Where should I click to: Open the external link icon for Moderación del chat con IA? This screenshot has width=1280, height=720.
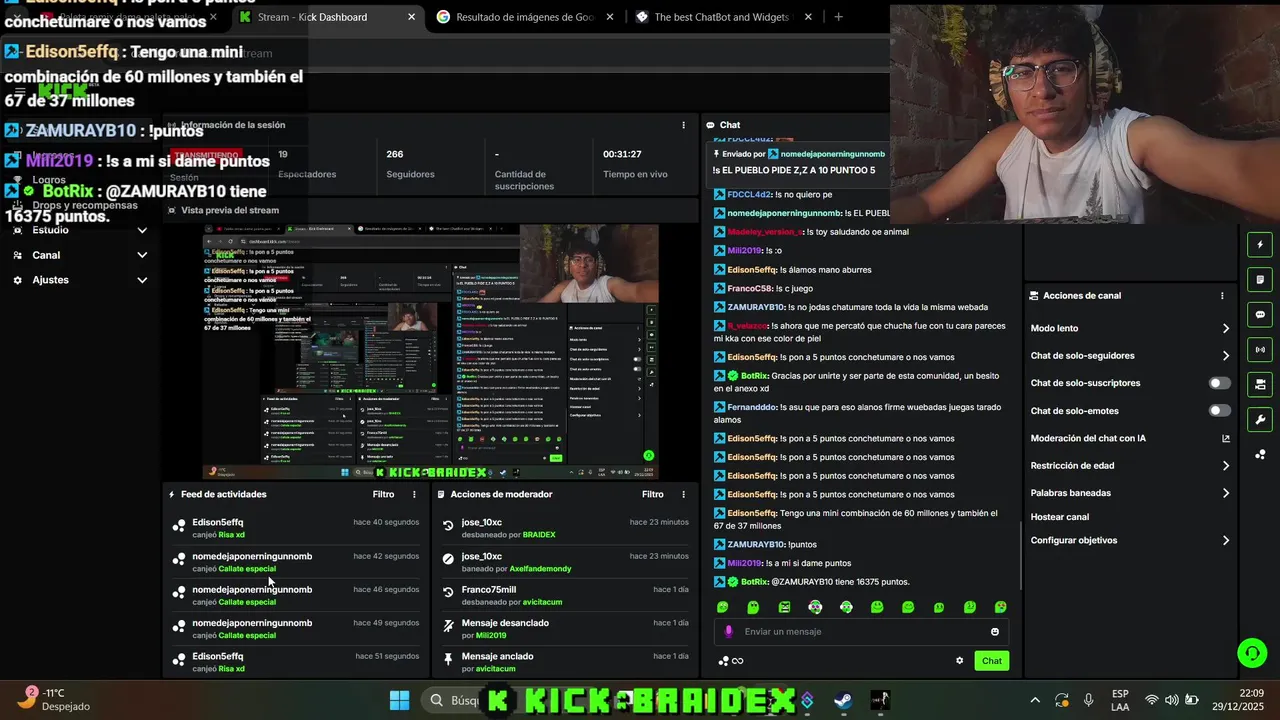(1226, 438)
